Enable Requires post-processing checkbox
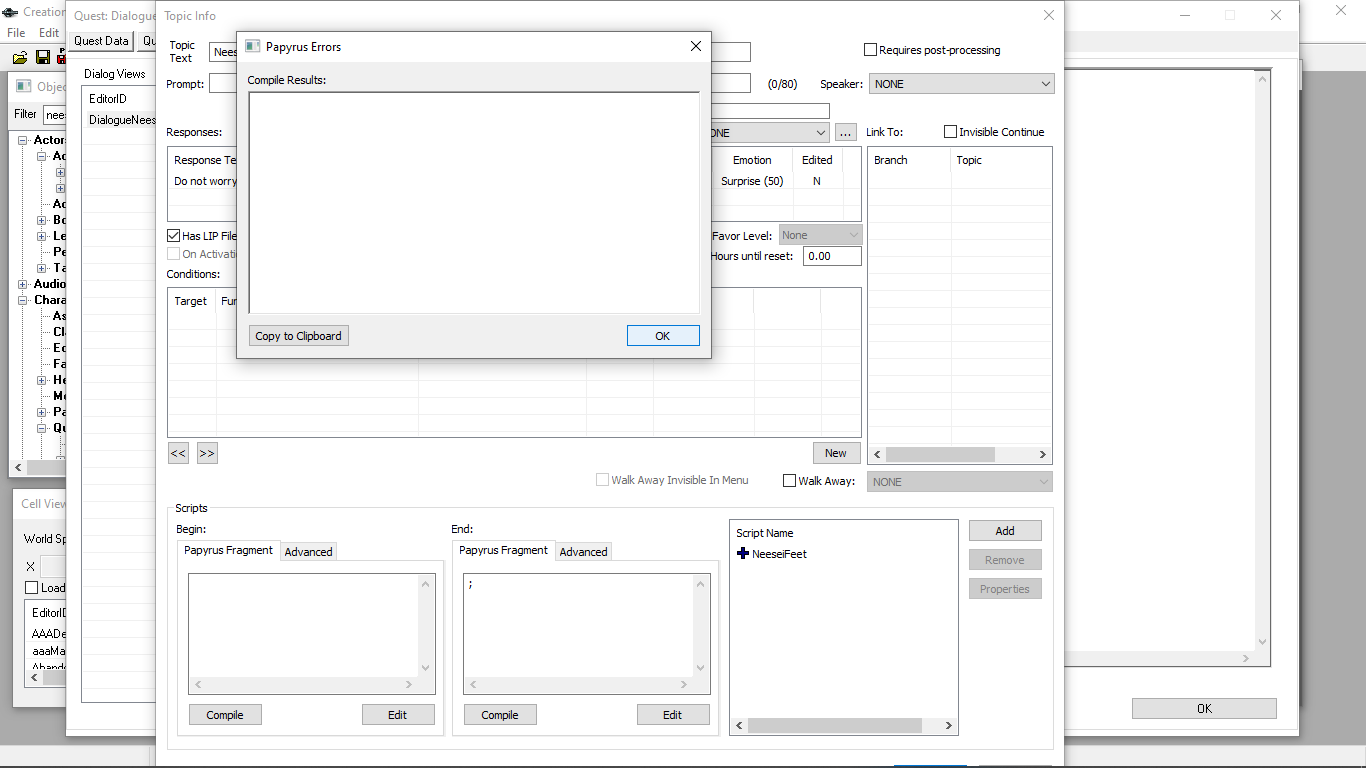This screenshot has width=1366, height=768. click(x=871, y=50)
